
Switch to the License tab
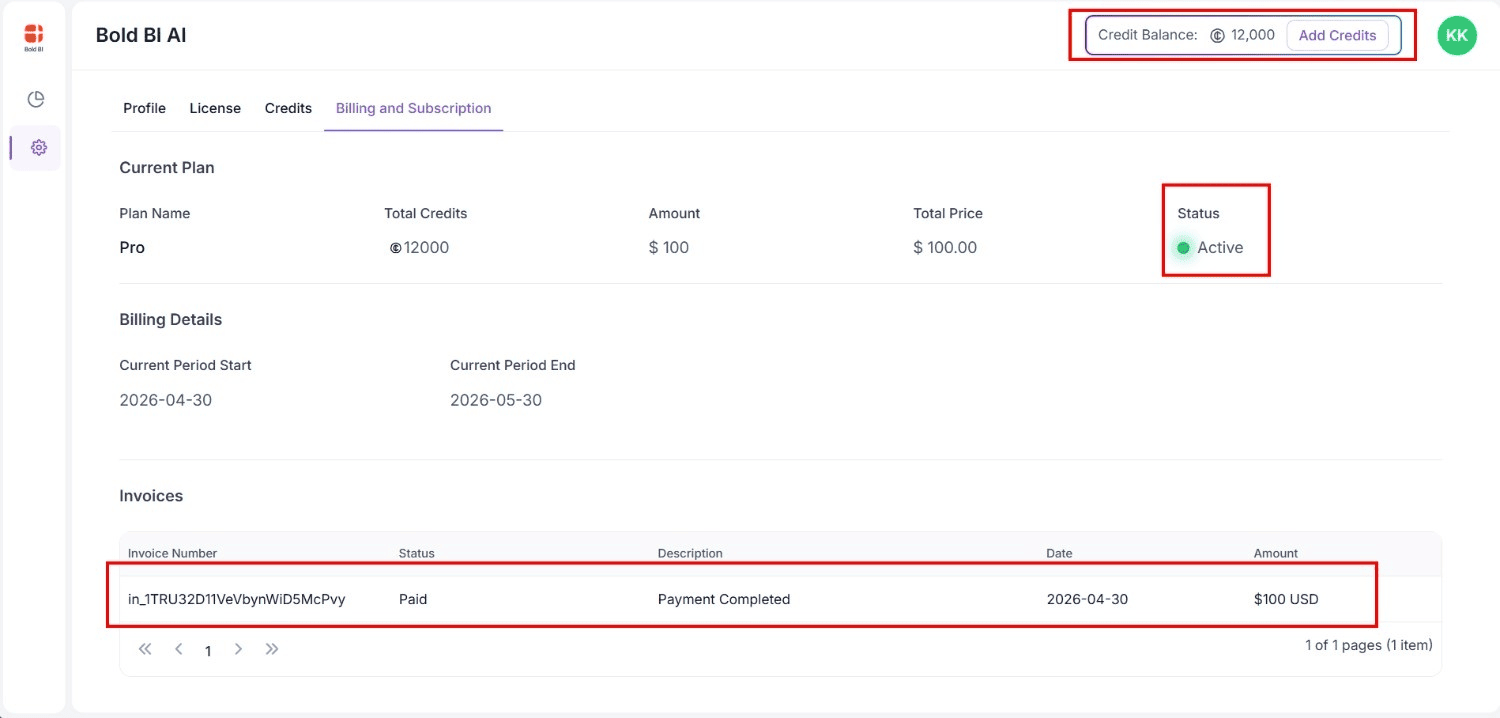point(215,108)
